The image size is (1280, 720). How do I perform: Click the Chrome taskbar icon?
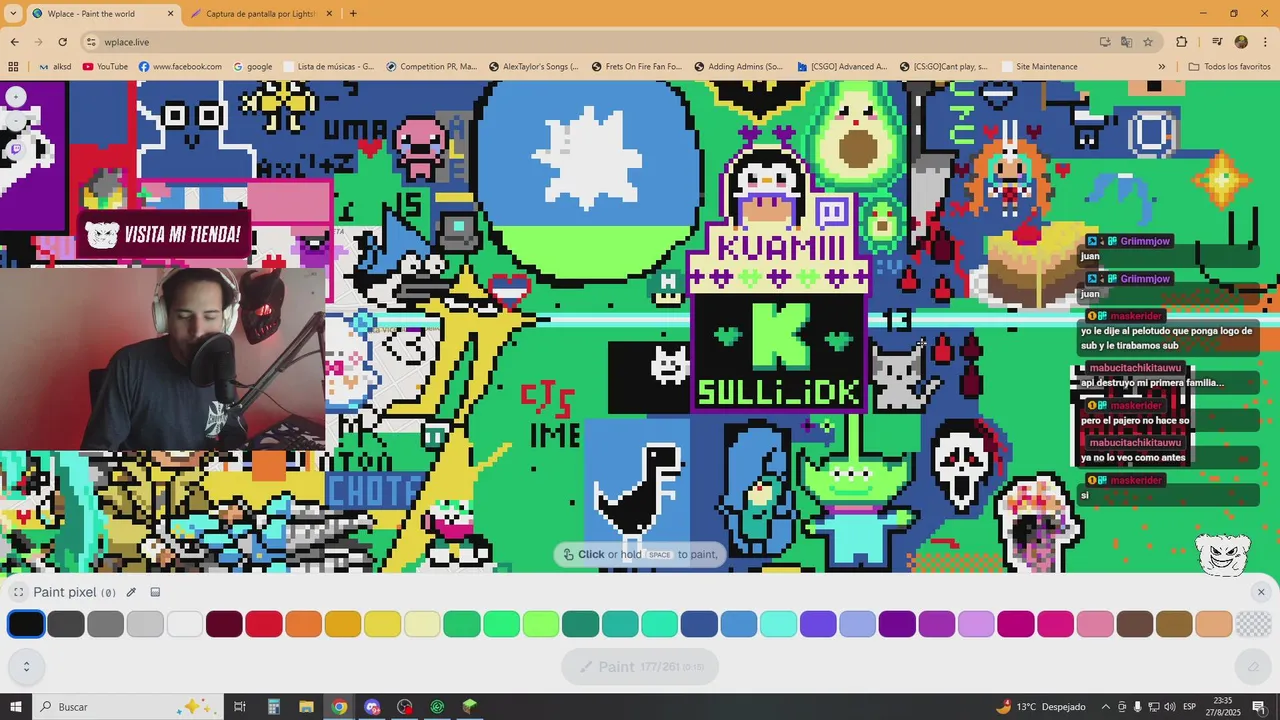point(339,707)
